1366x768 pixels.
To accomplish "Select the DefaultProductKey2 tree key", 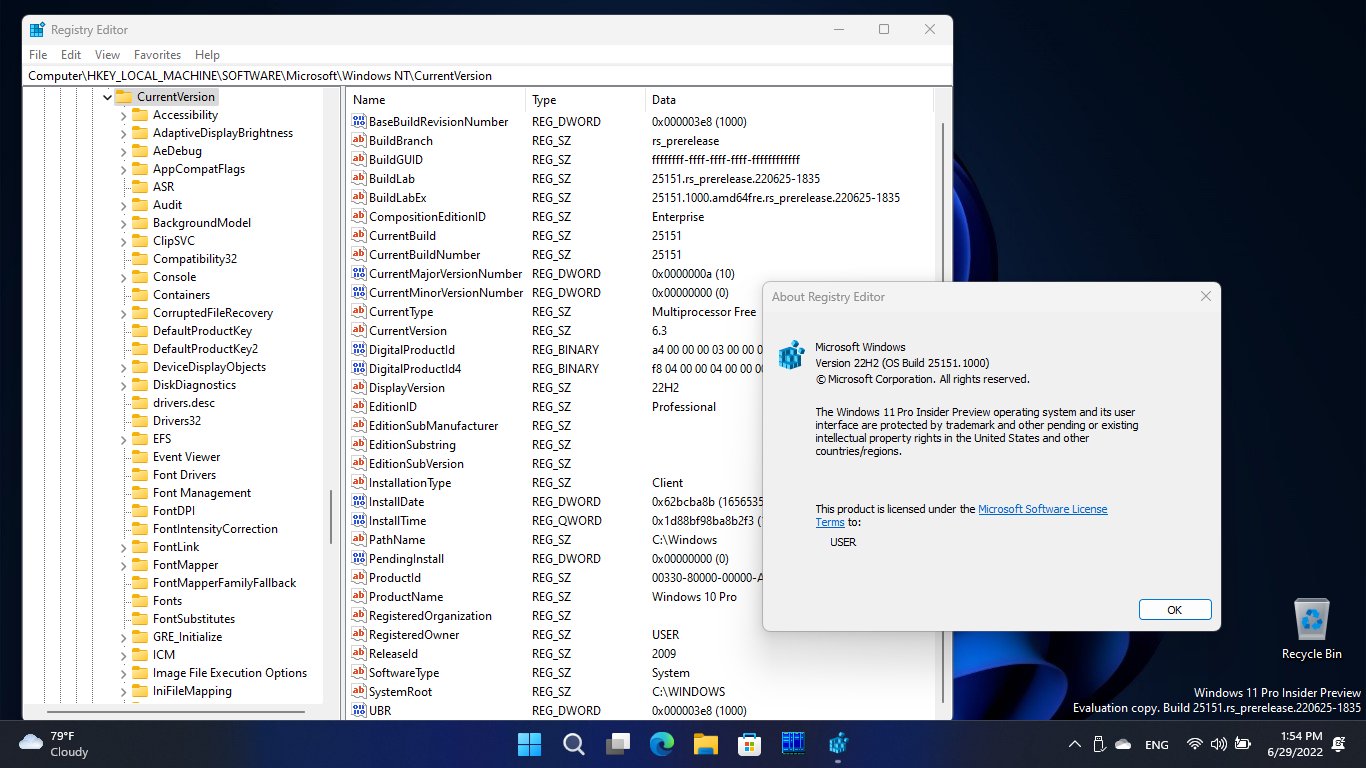I will coord(205,349).
